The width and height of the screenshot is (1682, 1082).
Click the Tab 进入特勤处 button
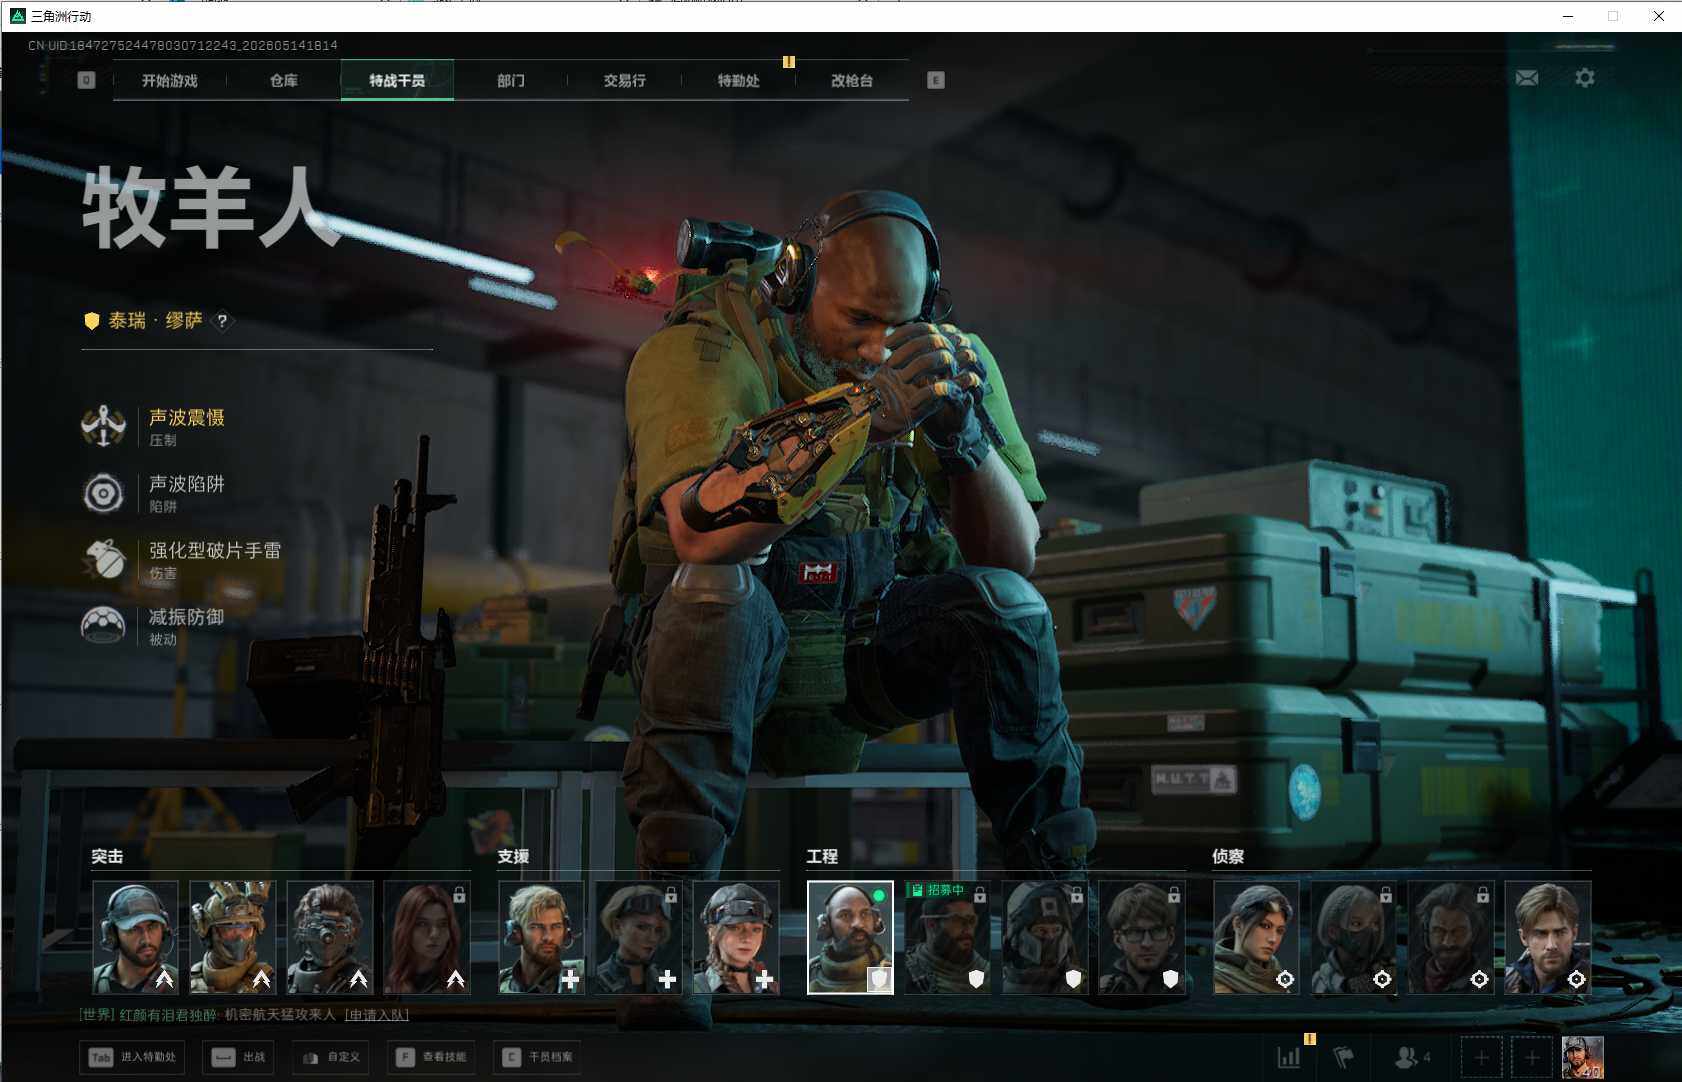pos(133,1057)
